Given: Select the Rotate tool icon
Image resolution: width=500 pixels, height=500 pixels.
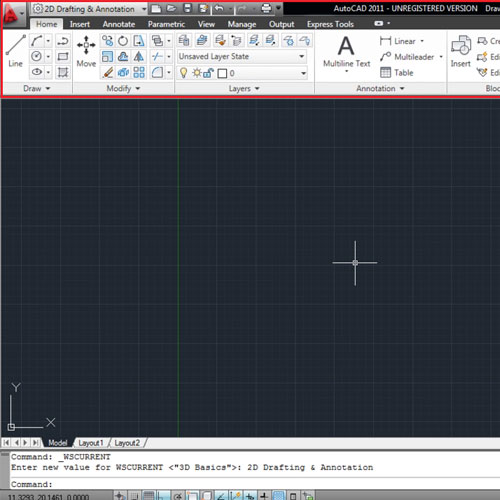Looking at the screenshot, I should click(123, 41).
